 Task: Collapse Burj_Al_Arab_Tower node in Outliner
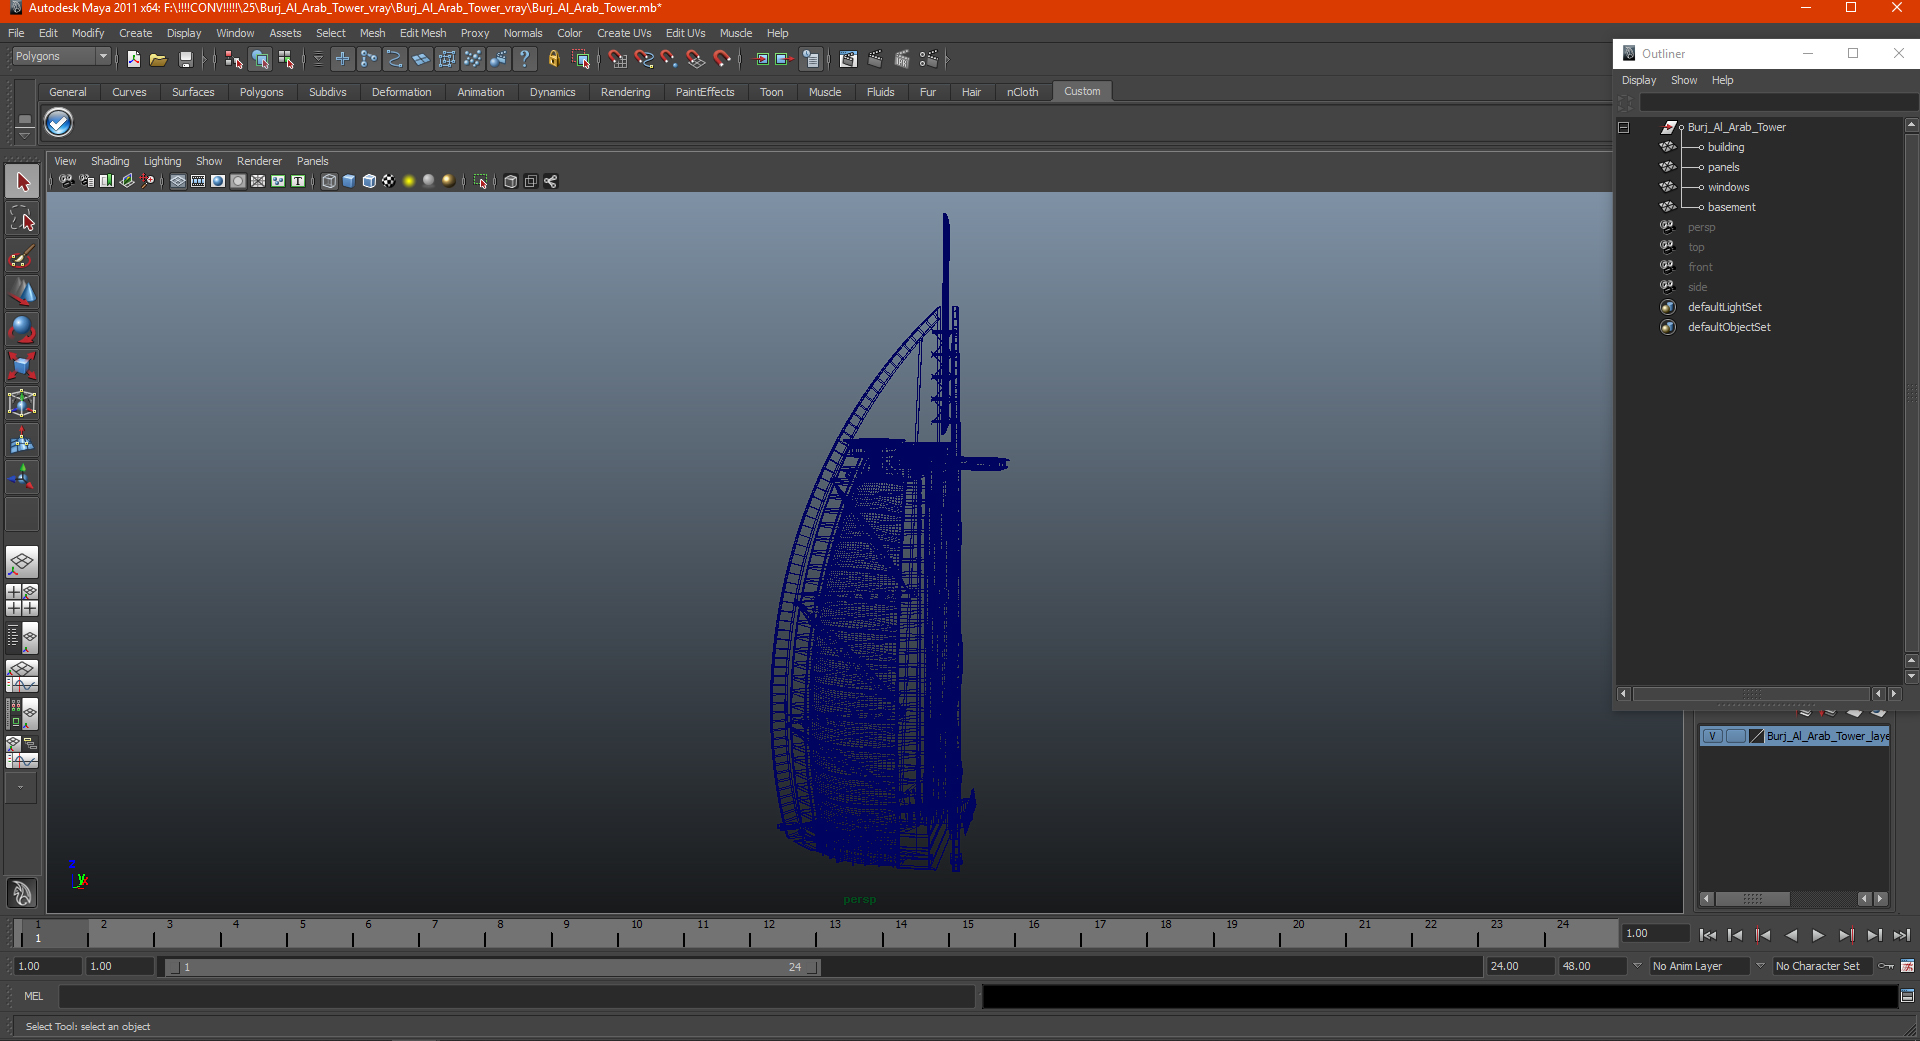(x=1624, y=127)
